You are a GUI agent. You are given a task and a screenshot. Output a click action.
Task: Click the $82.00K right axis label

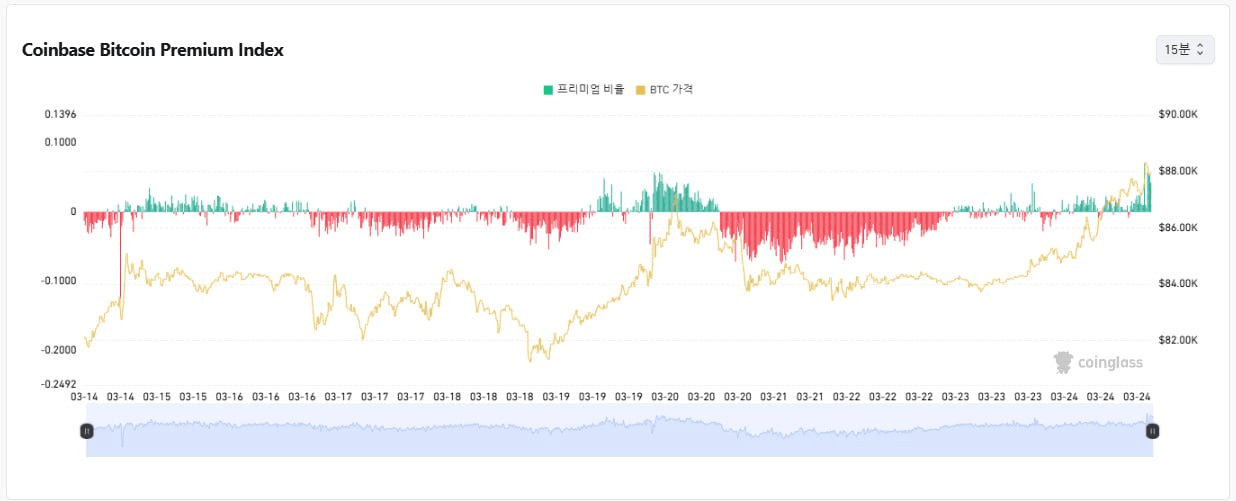1178,340
